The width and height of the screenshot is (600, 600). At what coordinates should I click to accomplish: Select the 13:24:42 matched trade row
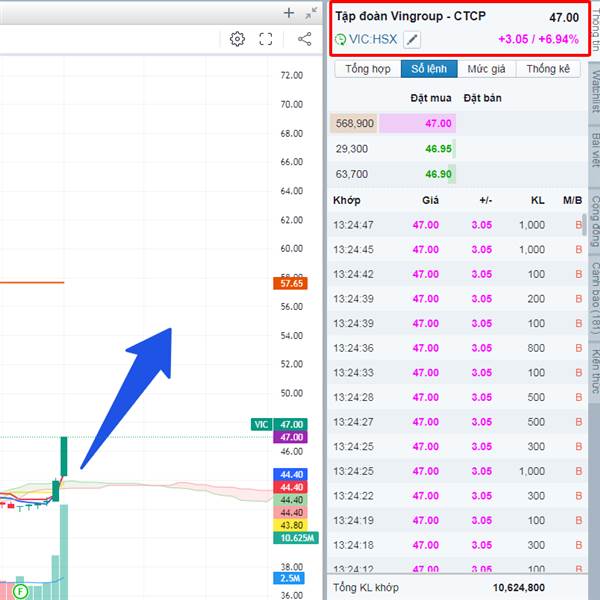click(457, 274)
